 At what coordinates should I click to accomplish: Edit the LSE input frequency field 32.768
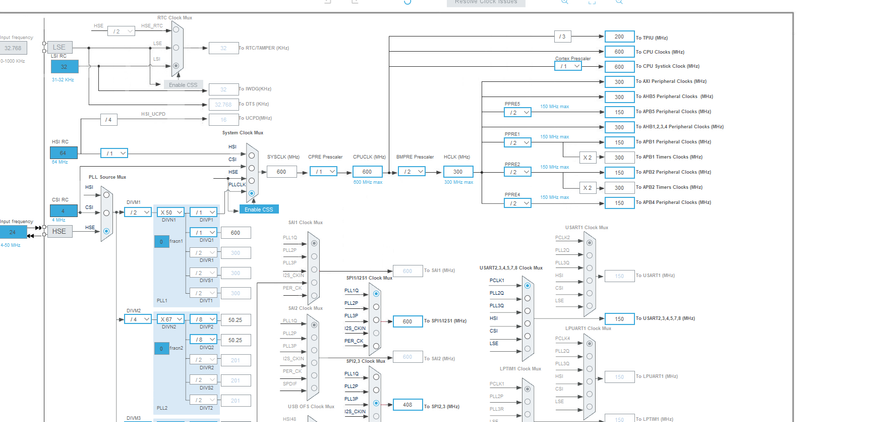click(x=13, y=48)
